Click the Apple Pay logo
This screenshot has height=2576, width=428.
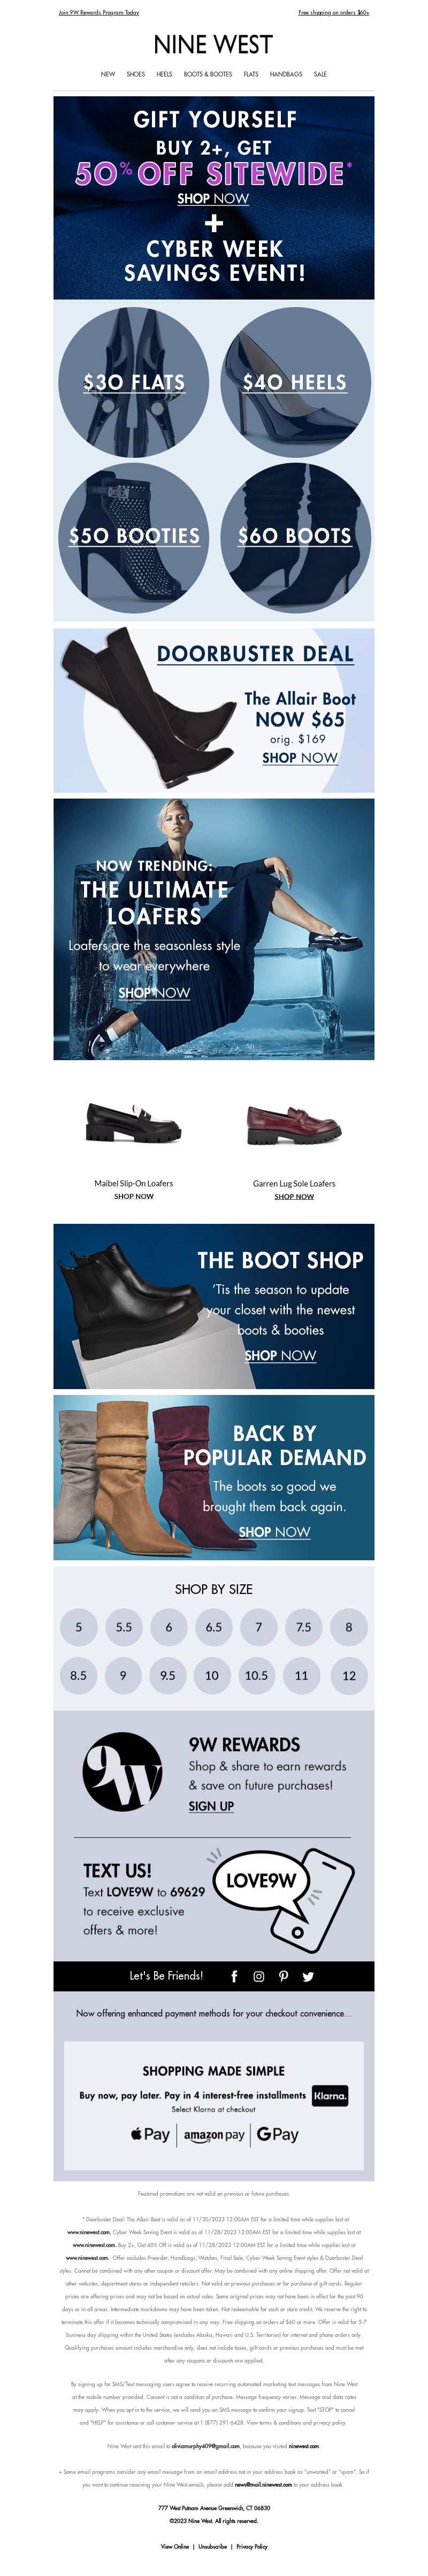[x=150, y=2134]
